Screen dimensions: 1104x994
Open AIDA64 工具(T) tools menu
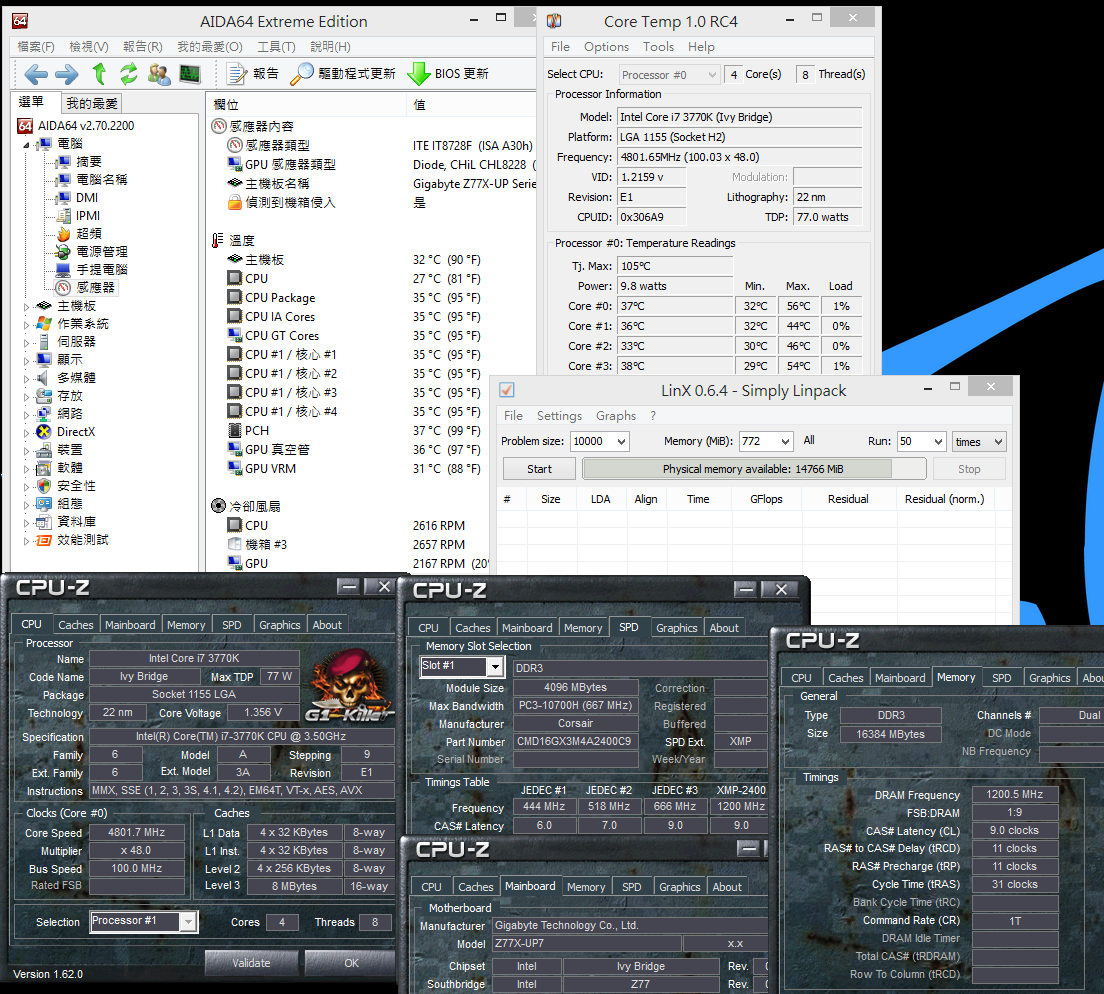tap(276, 46)
